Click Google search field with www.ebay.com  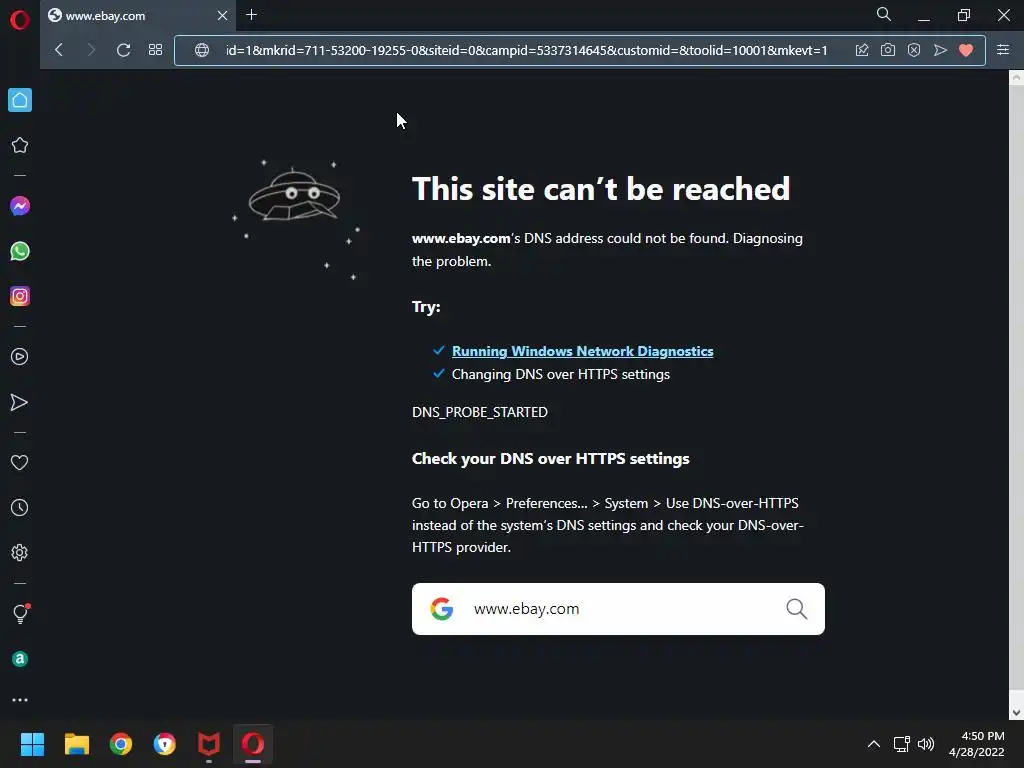[x=618, y=609]
